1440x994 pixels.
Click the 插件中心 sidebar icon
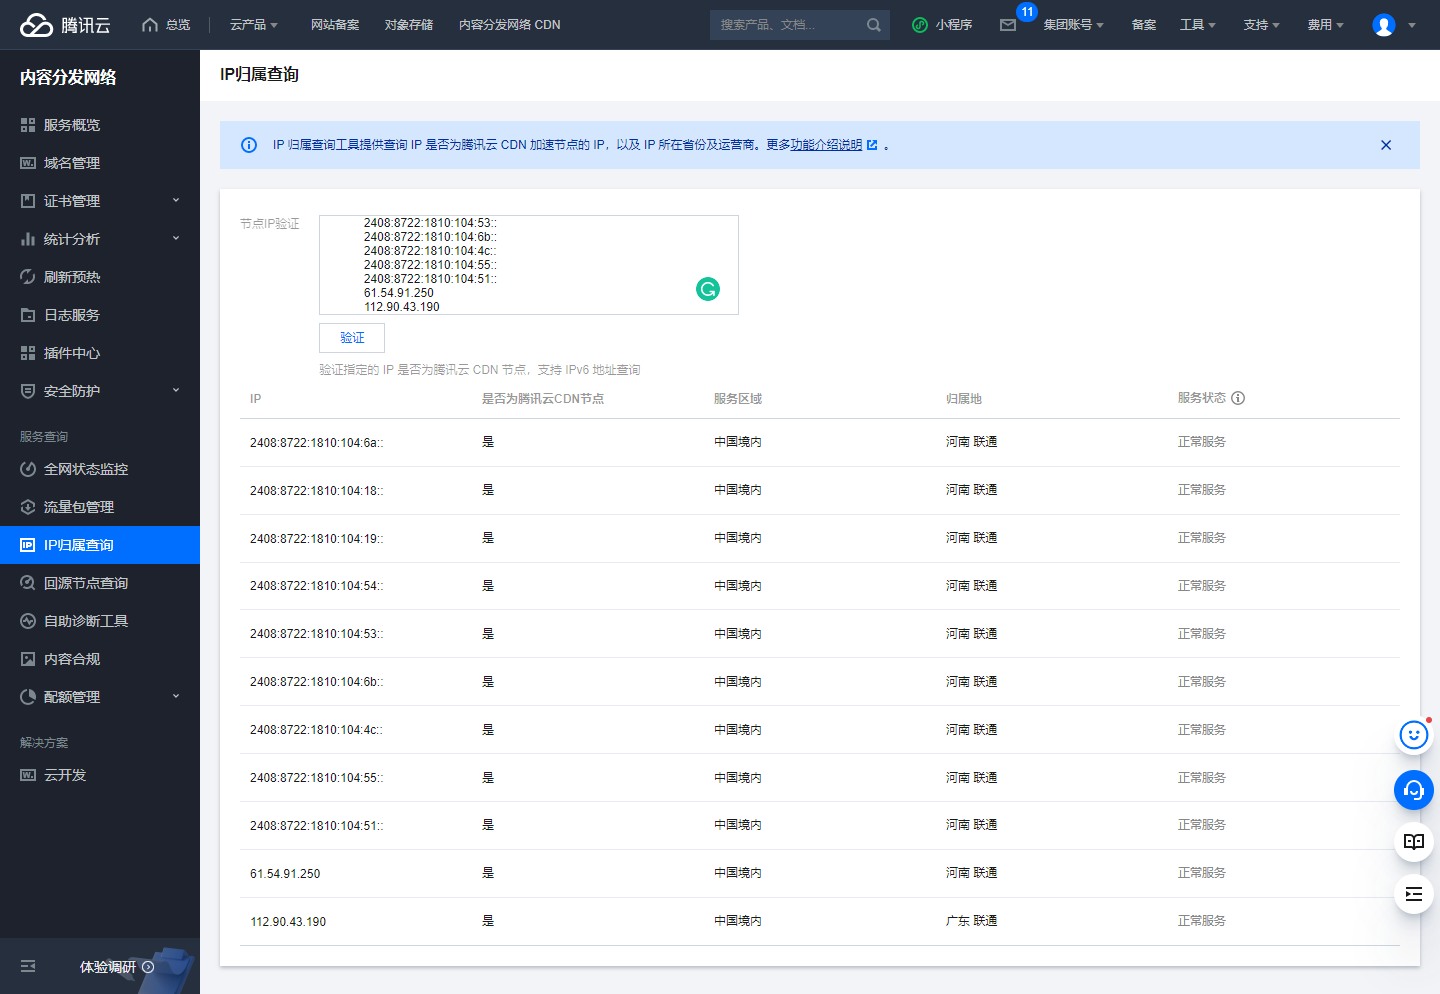tap(28, 353)
